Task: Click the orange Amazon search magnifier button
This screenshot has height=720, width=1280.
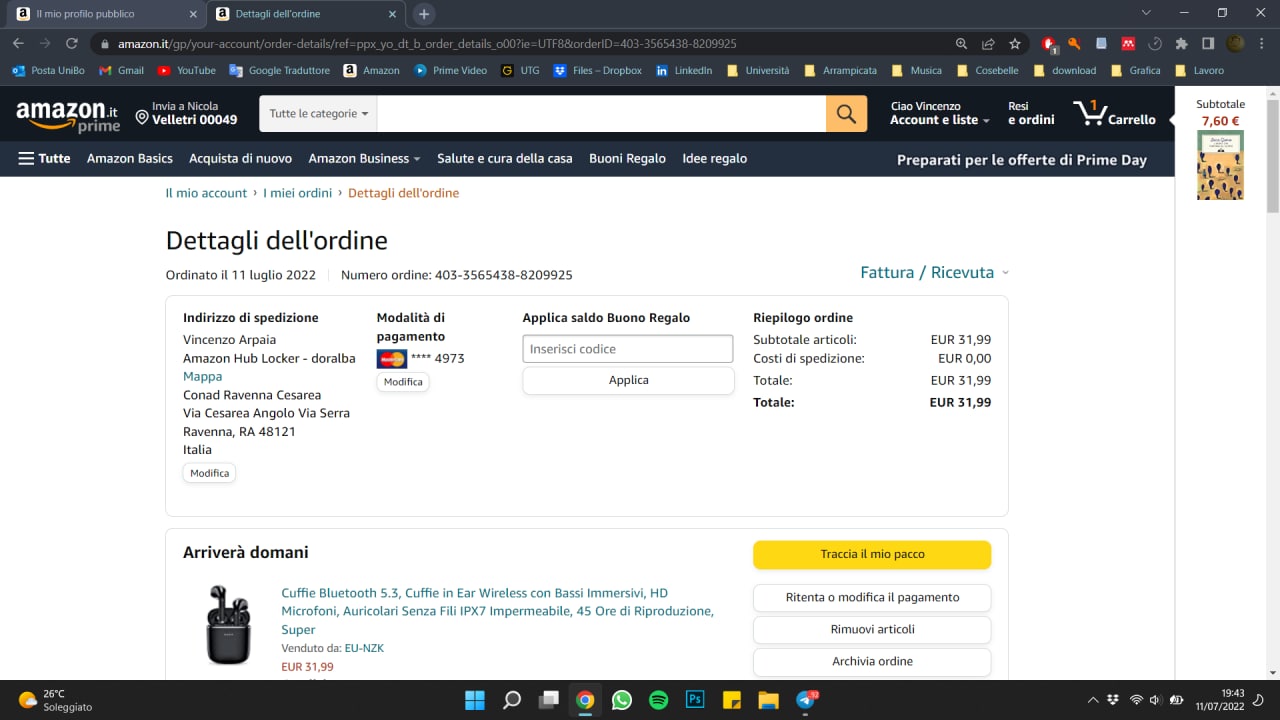Action: point(846,114)
